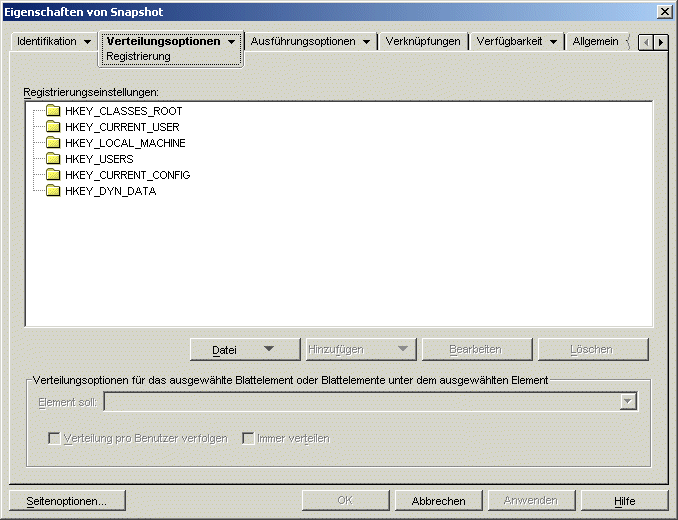Click the HKEY_CLASSES_ROOT folder icon
678x520 pixels.
(53, 111)
